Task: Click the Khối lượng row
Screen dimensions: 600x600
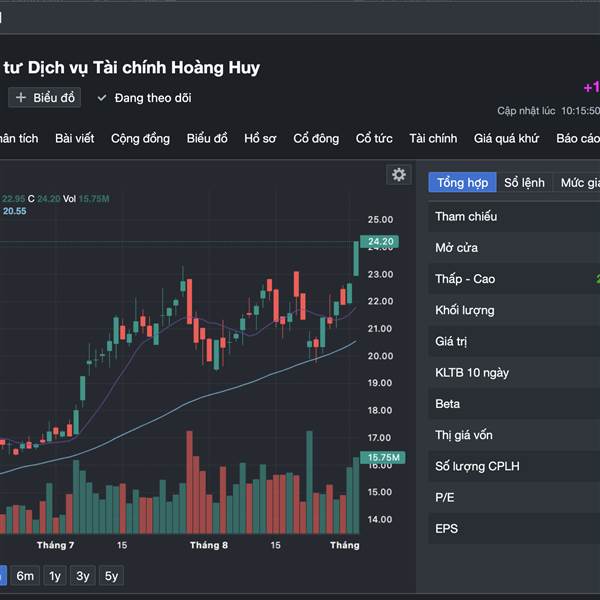Action: (514, 310)
